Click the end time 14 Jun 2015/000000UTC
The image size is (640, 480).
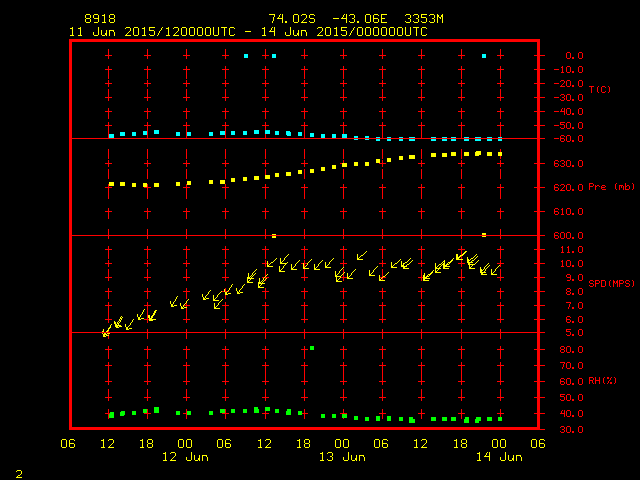344,32
